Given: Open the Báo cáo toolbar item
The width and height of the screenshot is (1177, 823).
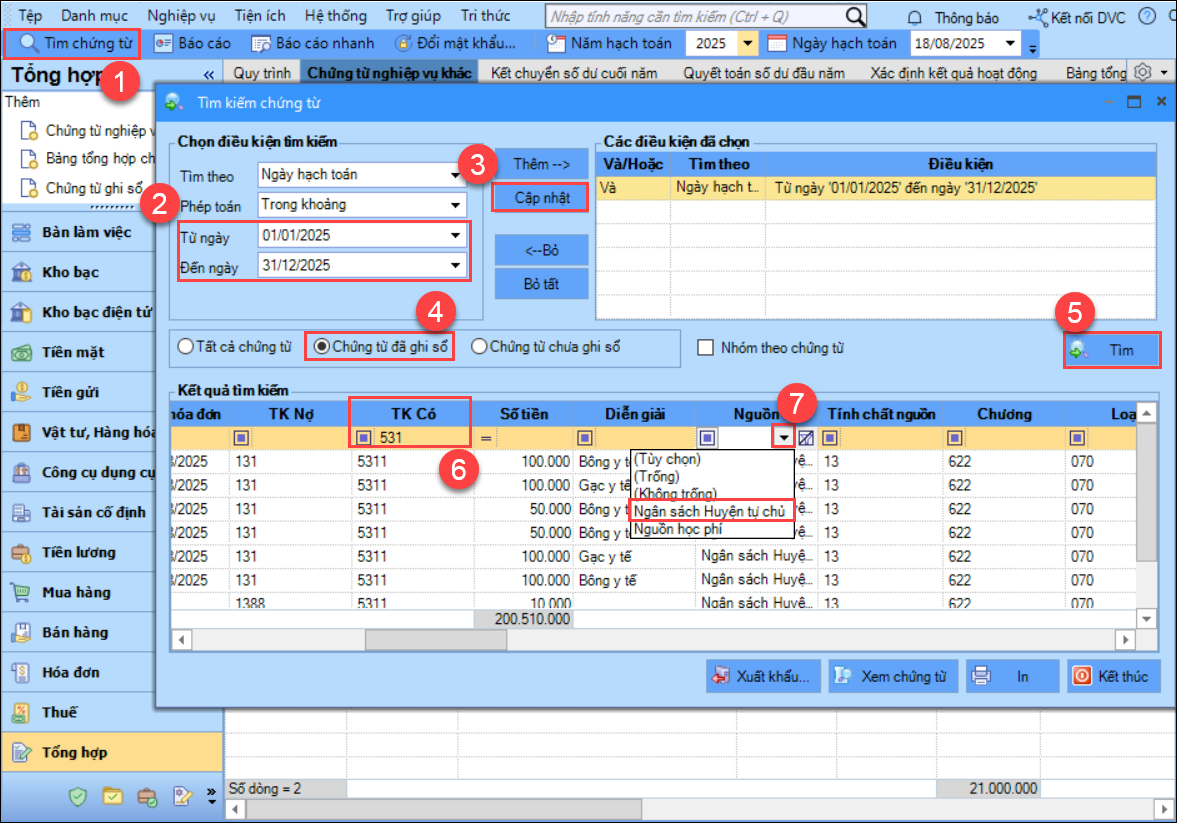Looking at the screenshot, I should 192,44.
